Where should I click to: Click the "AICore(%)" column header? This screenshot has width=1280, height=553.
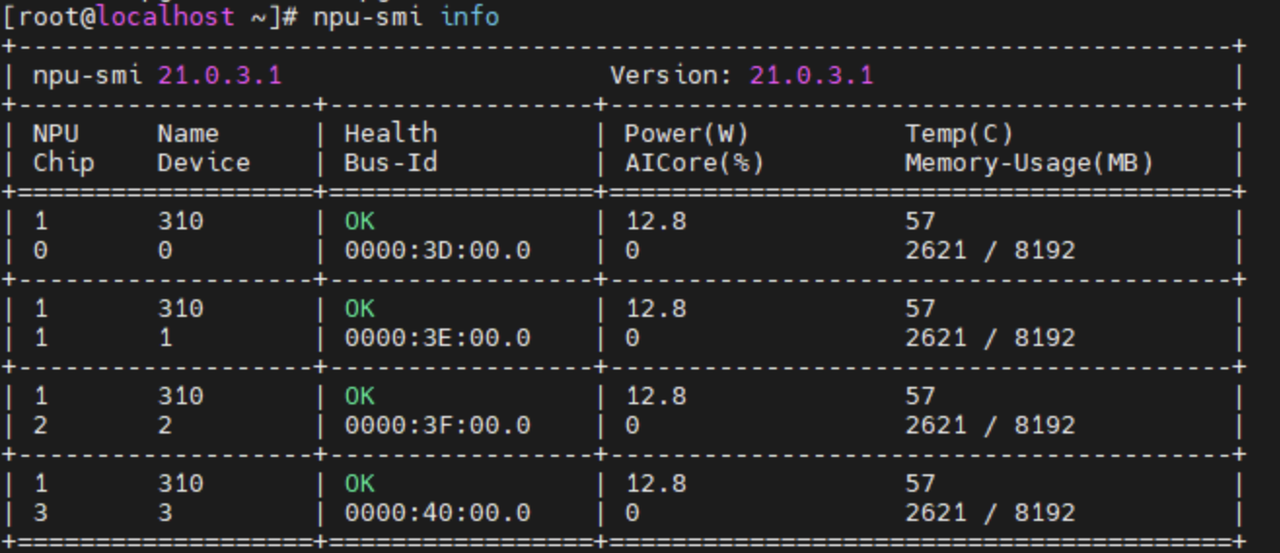point(695,163)
